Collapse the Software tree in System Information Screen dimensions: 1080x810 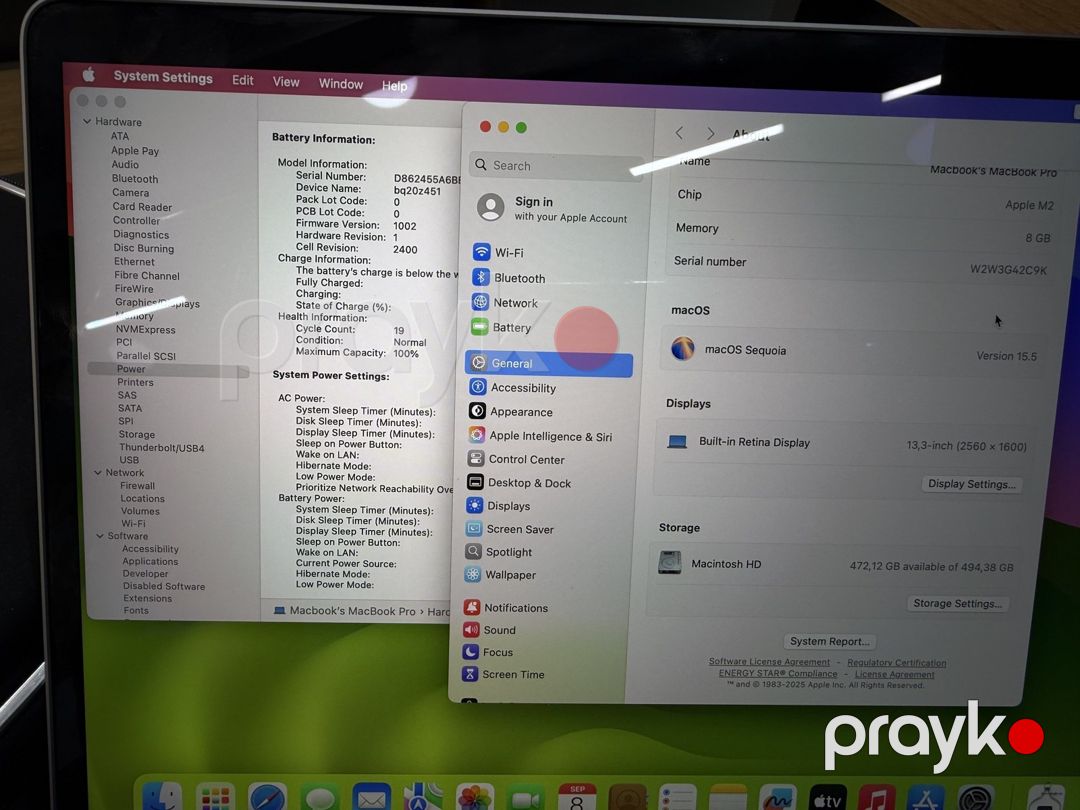click(100, 535)
